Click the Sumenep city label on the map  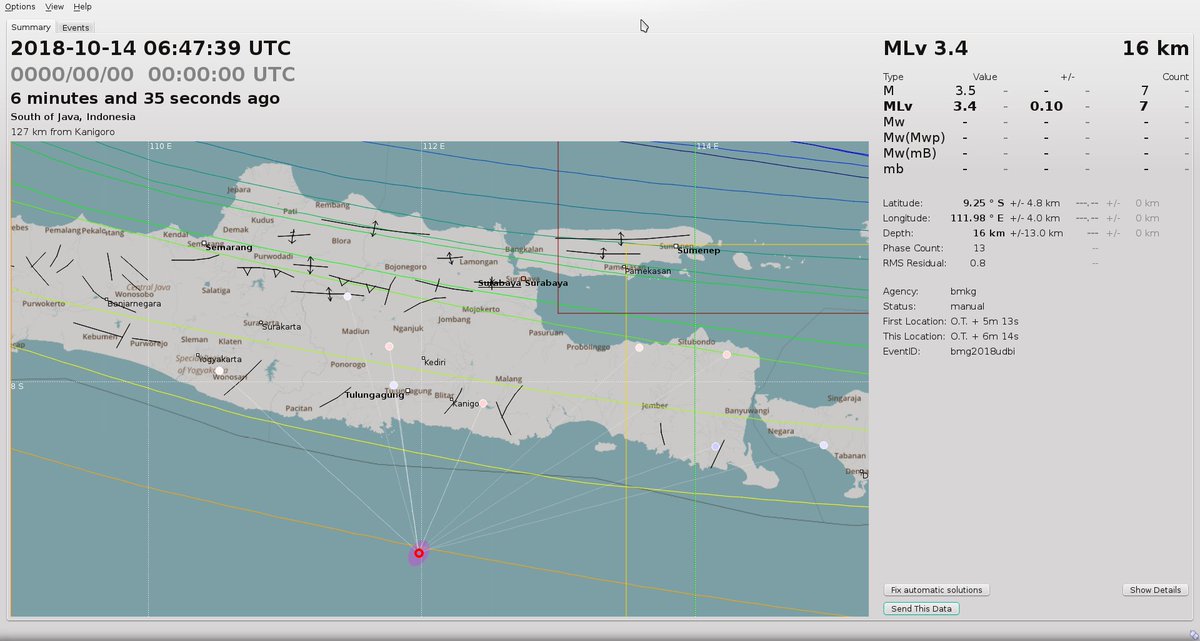click(x=698, y=250)
